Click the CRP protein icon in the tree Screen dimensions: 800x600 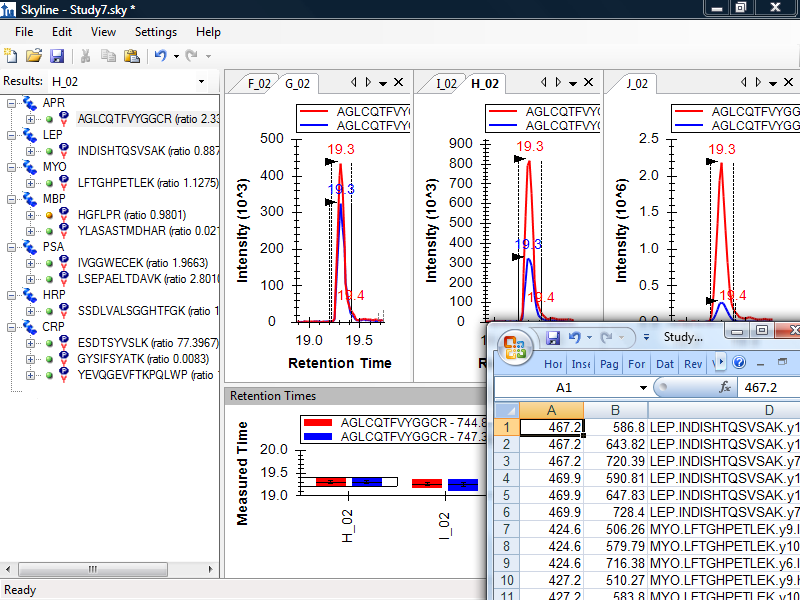(30, 327)
